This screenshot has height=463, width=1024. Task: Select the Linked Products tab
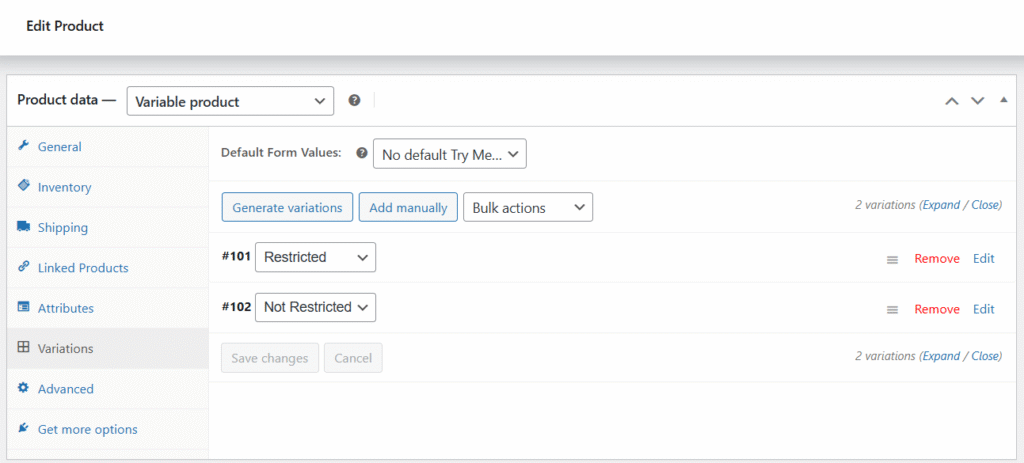[82, 268]
